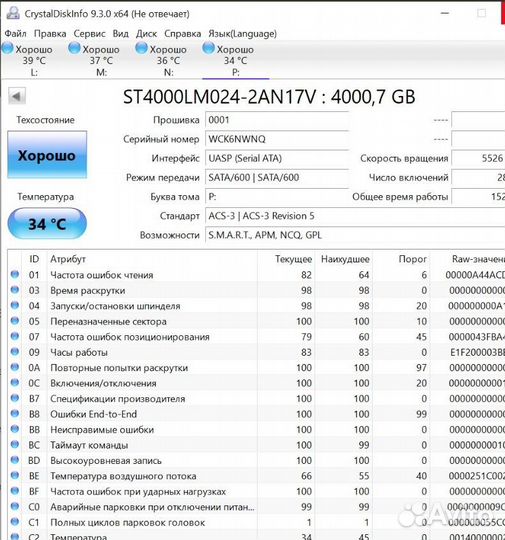The width and height of the screenshot is (505, 540).
Task: Select 'Часы работы' attribute text
Action: pyautogui.click(x=79, y=352)
